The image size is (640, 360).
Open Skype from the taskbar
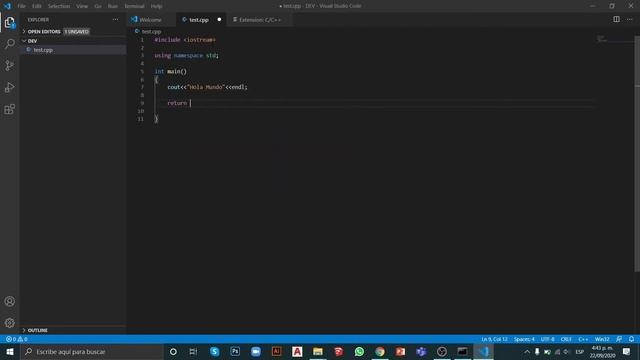[214, 351]
